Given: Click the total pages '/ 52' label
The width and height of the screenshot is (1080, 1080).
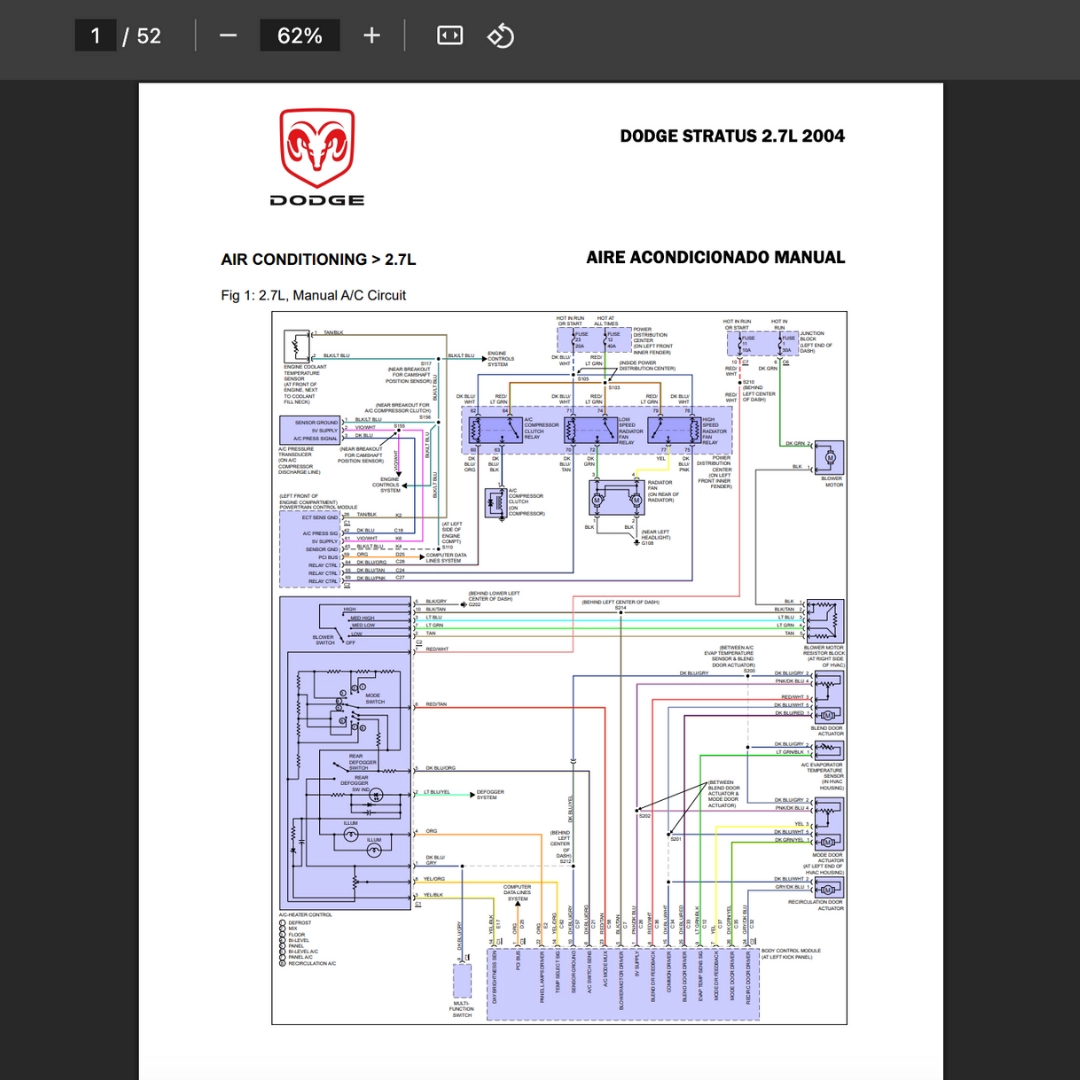Looking at the screenshot, I should pyautogui.click(x=142, y=36).
